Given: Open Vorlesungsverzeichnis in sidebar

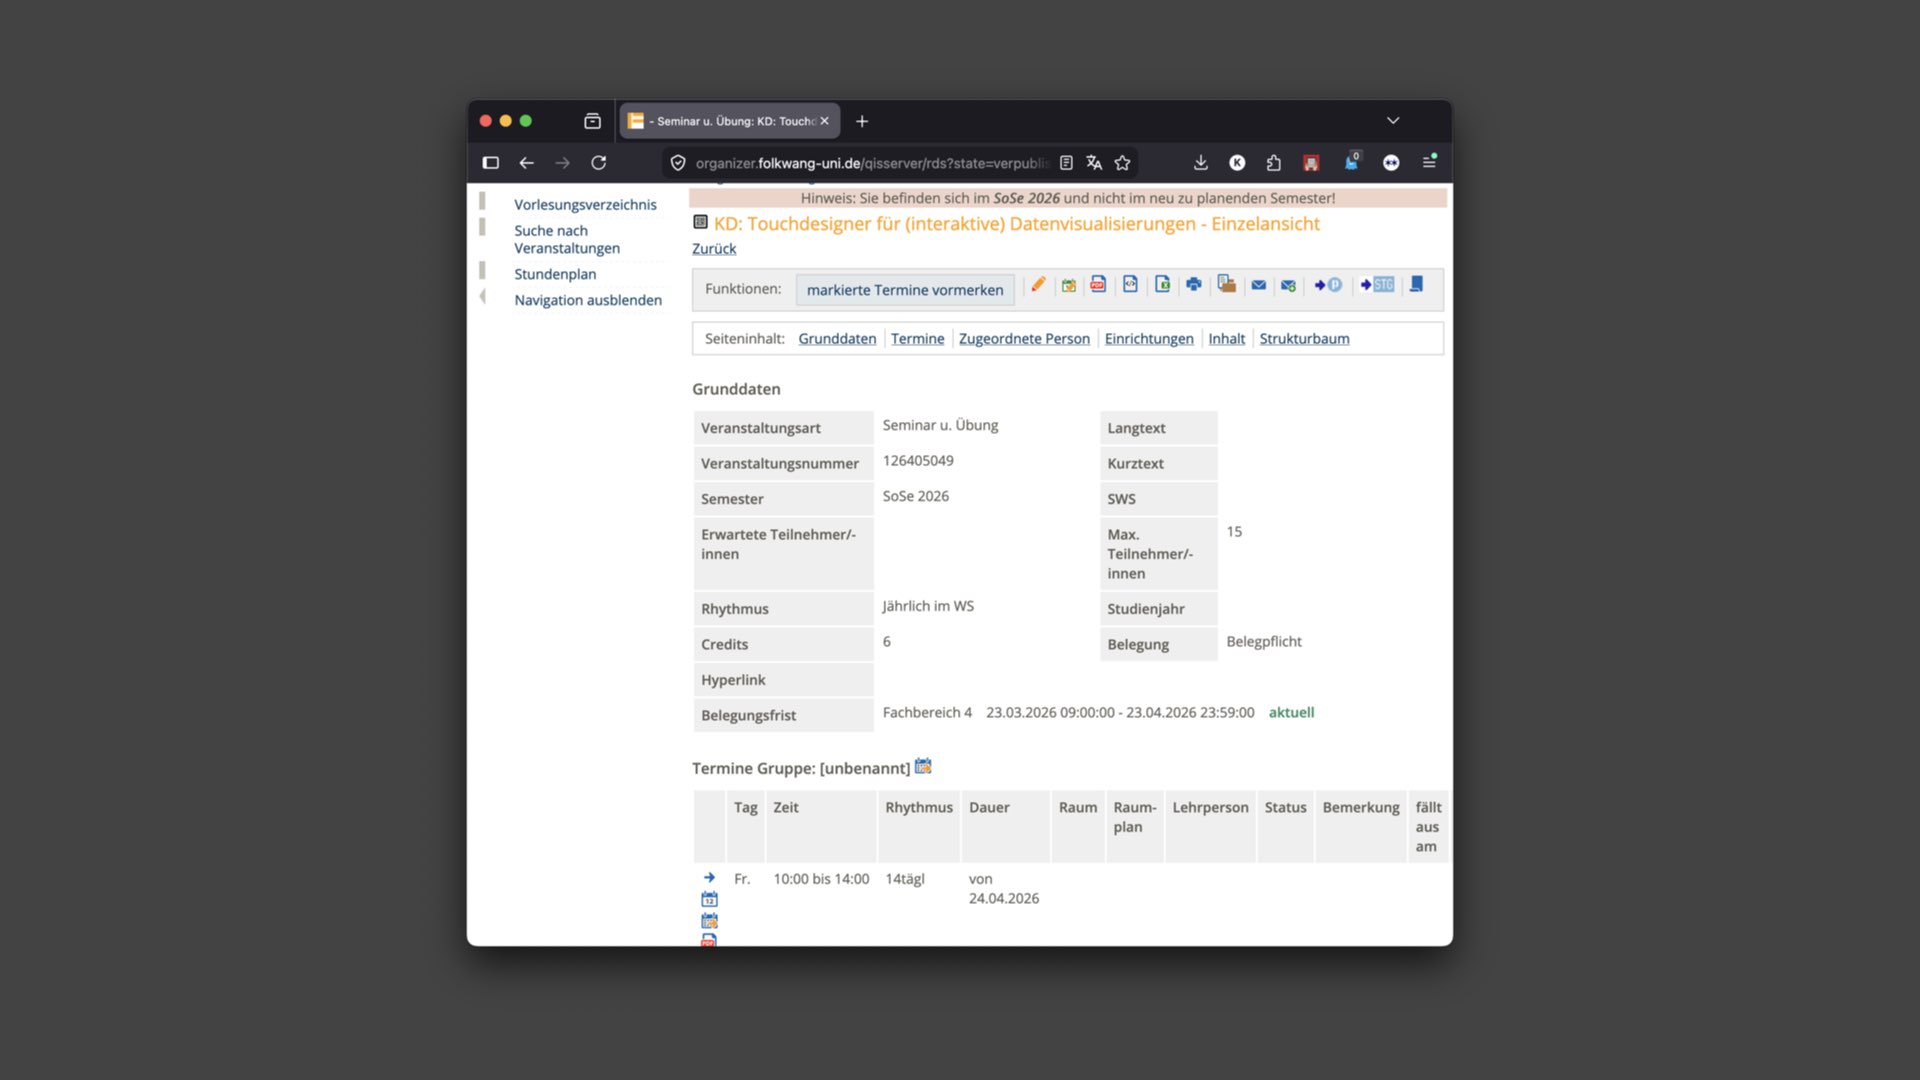Looking at the screenshot, I should point(585,205).
